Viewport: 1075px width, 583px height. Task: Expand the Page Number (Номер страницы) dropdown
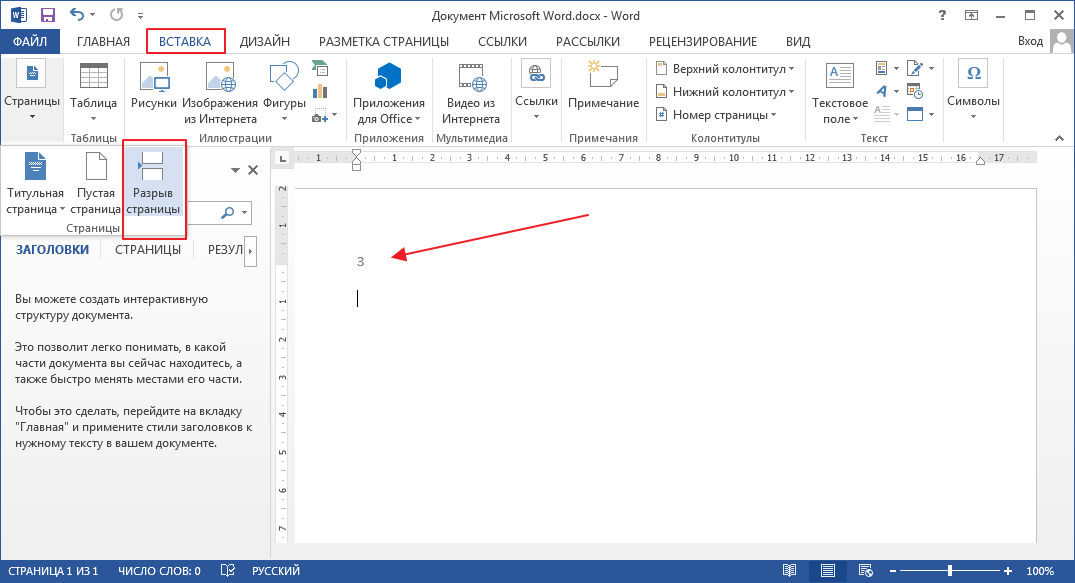click(x=718, y=115)
